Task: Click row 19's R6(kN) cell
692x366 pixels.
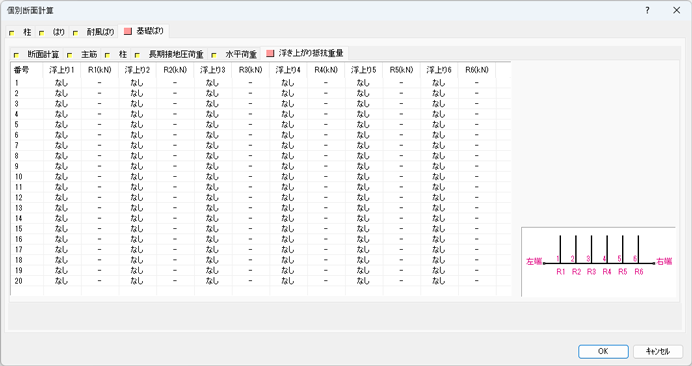Action: click(477, 270)
